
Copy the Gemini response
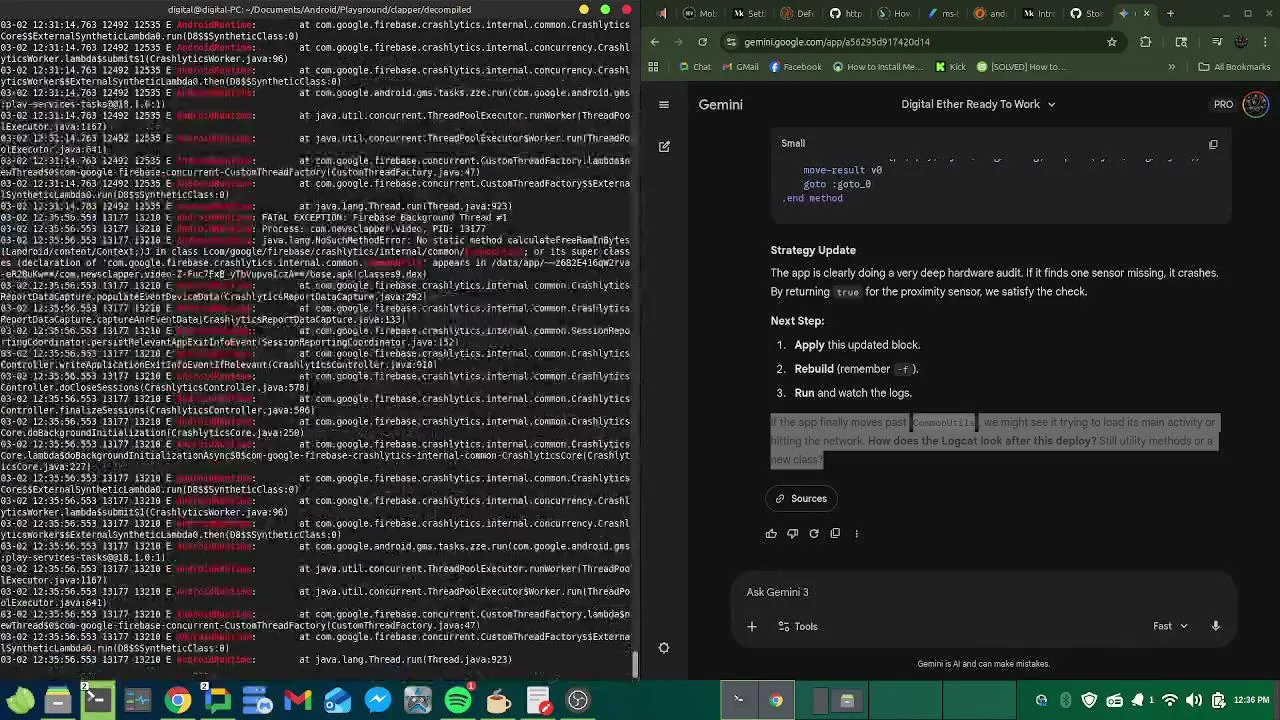click(835, 533)
